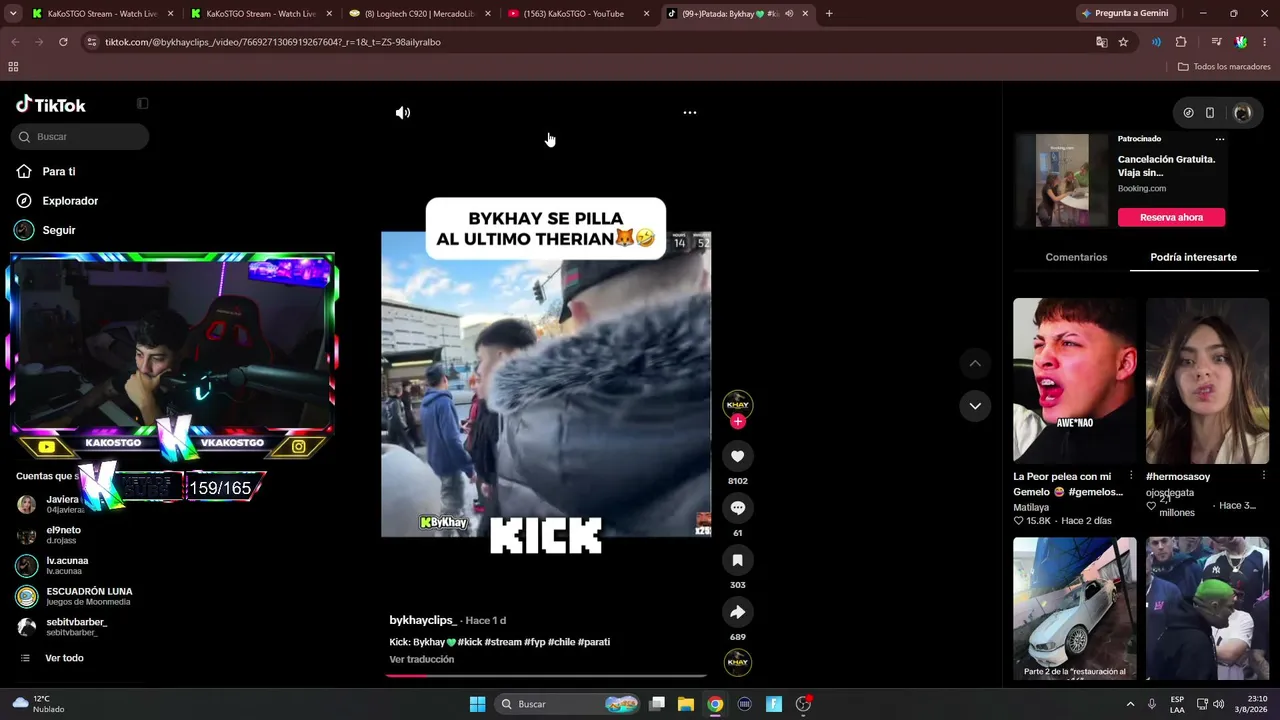Click the TikTok logo
The height and width of the screenshot is (720, 1280).
tap(51, 105)
